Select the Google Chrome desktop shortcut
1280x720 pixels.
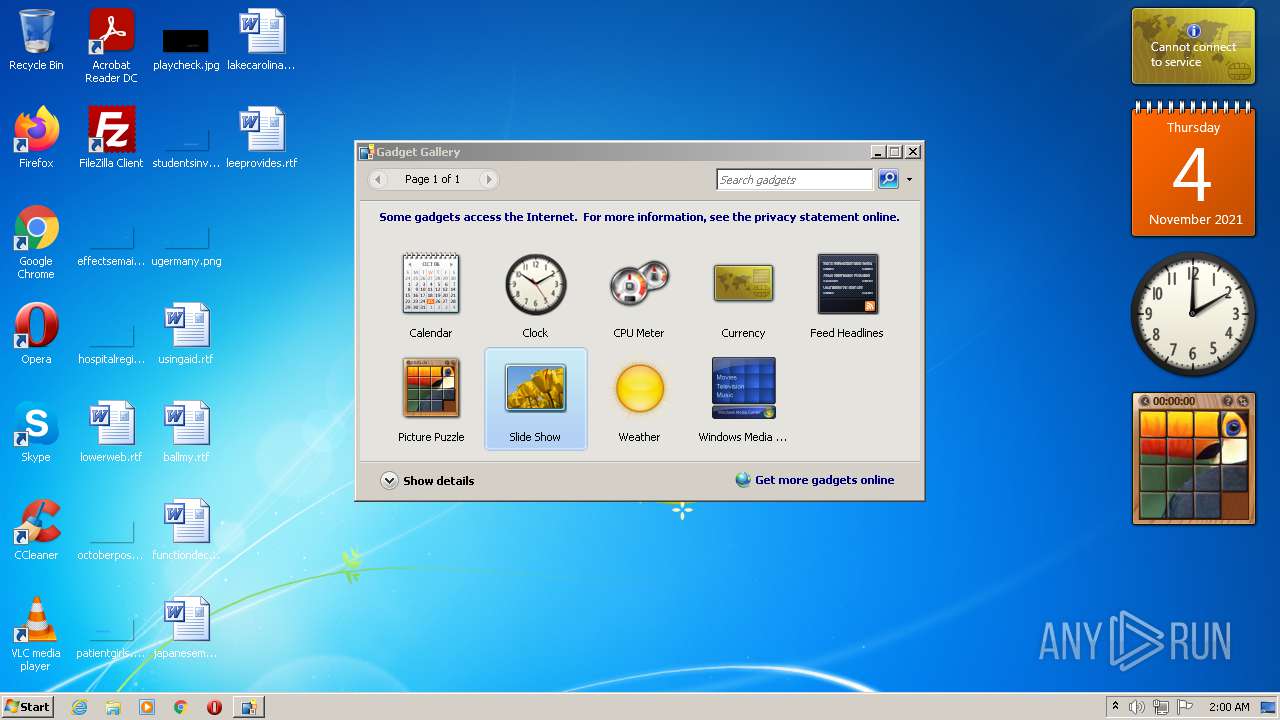click(36, 242)
